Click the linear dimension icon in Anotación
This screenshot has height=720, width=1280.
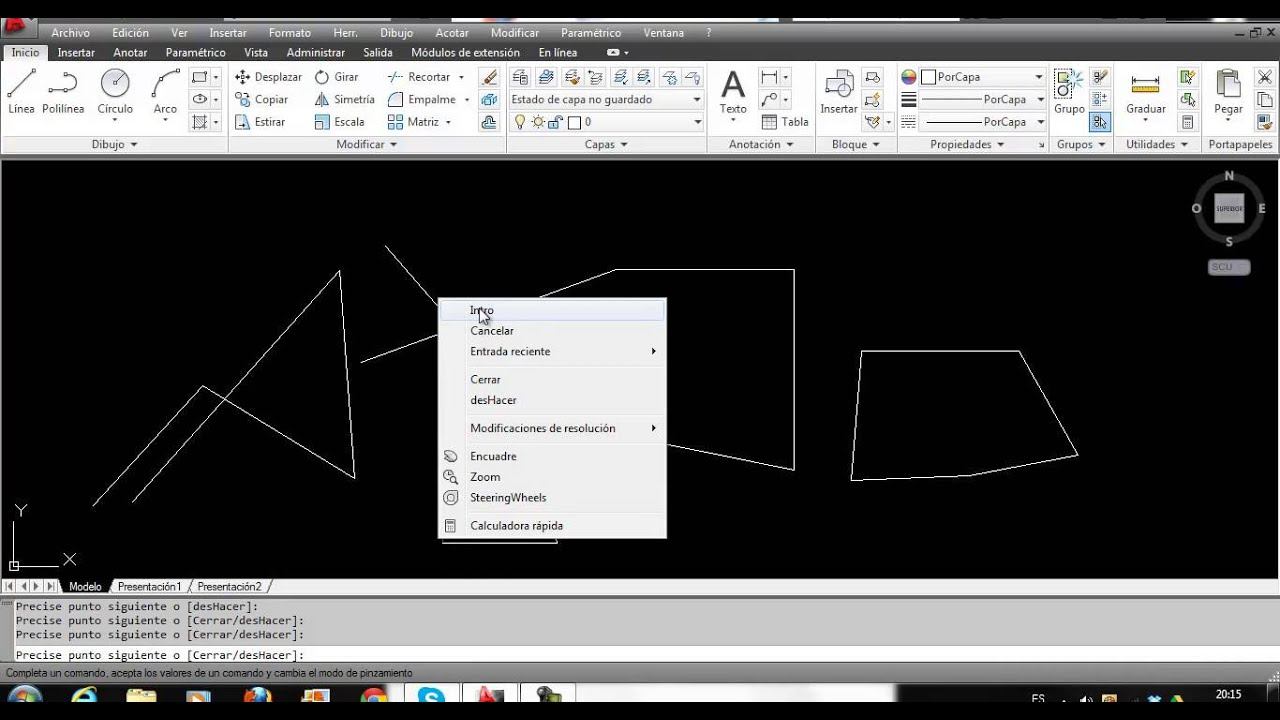pyautogui.click(x=769, y=77)
